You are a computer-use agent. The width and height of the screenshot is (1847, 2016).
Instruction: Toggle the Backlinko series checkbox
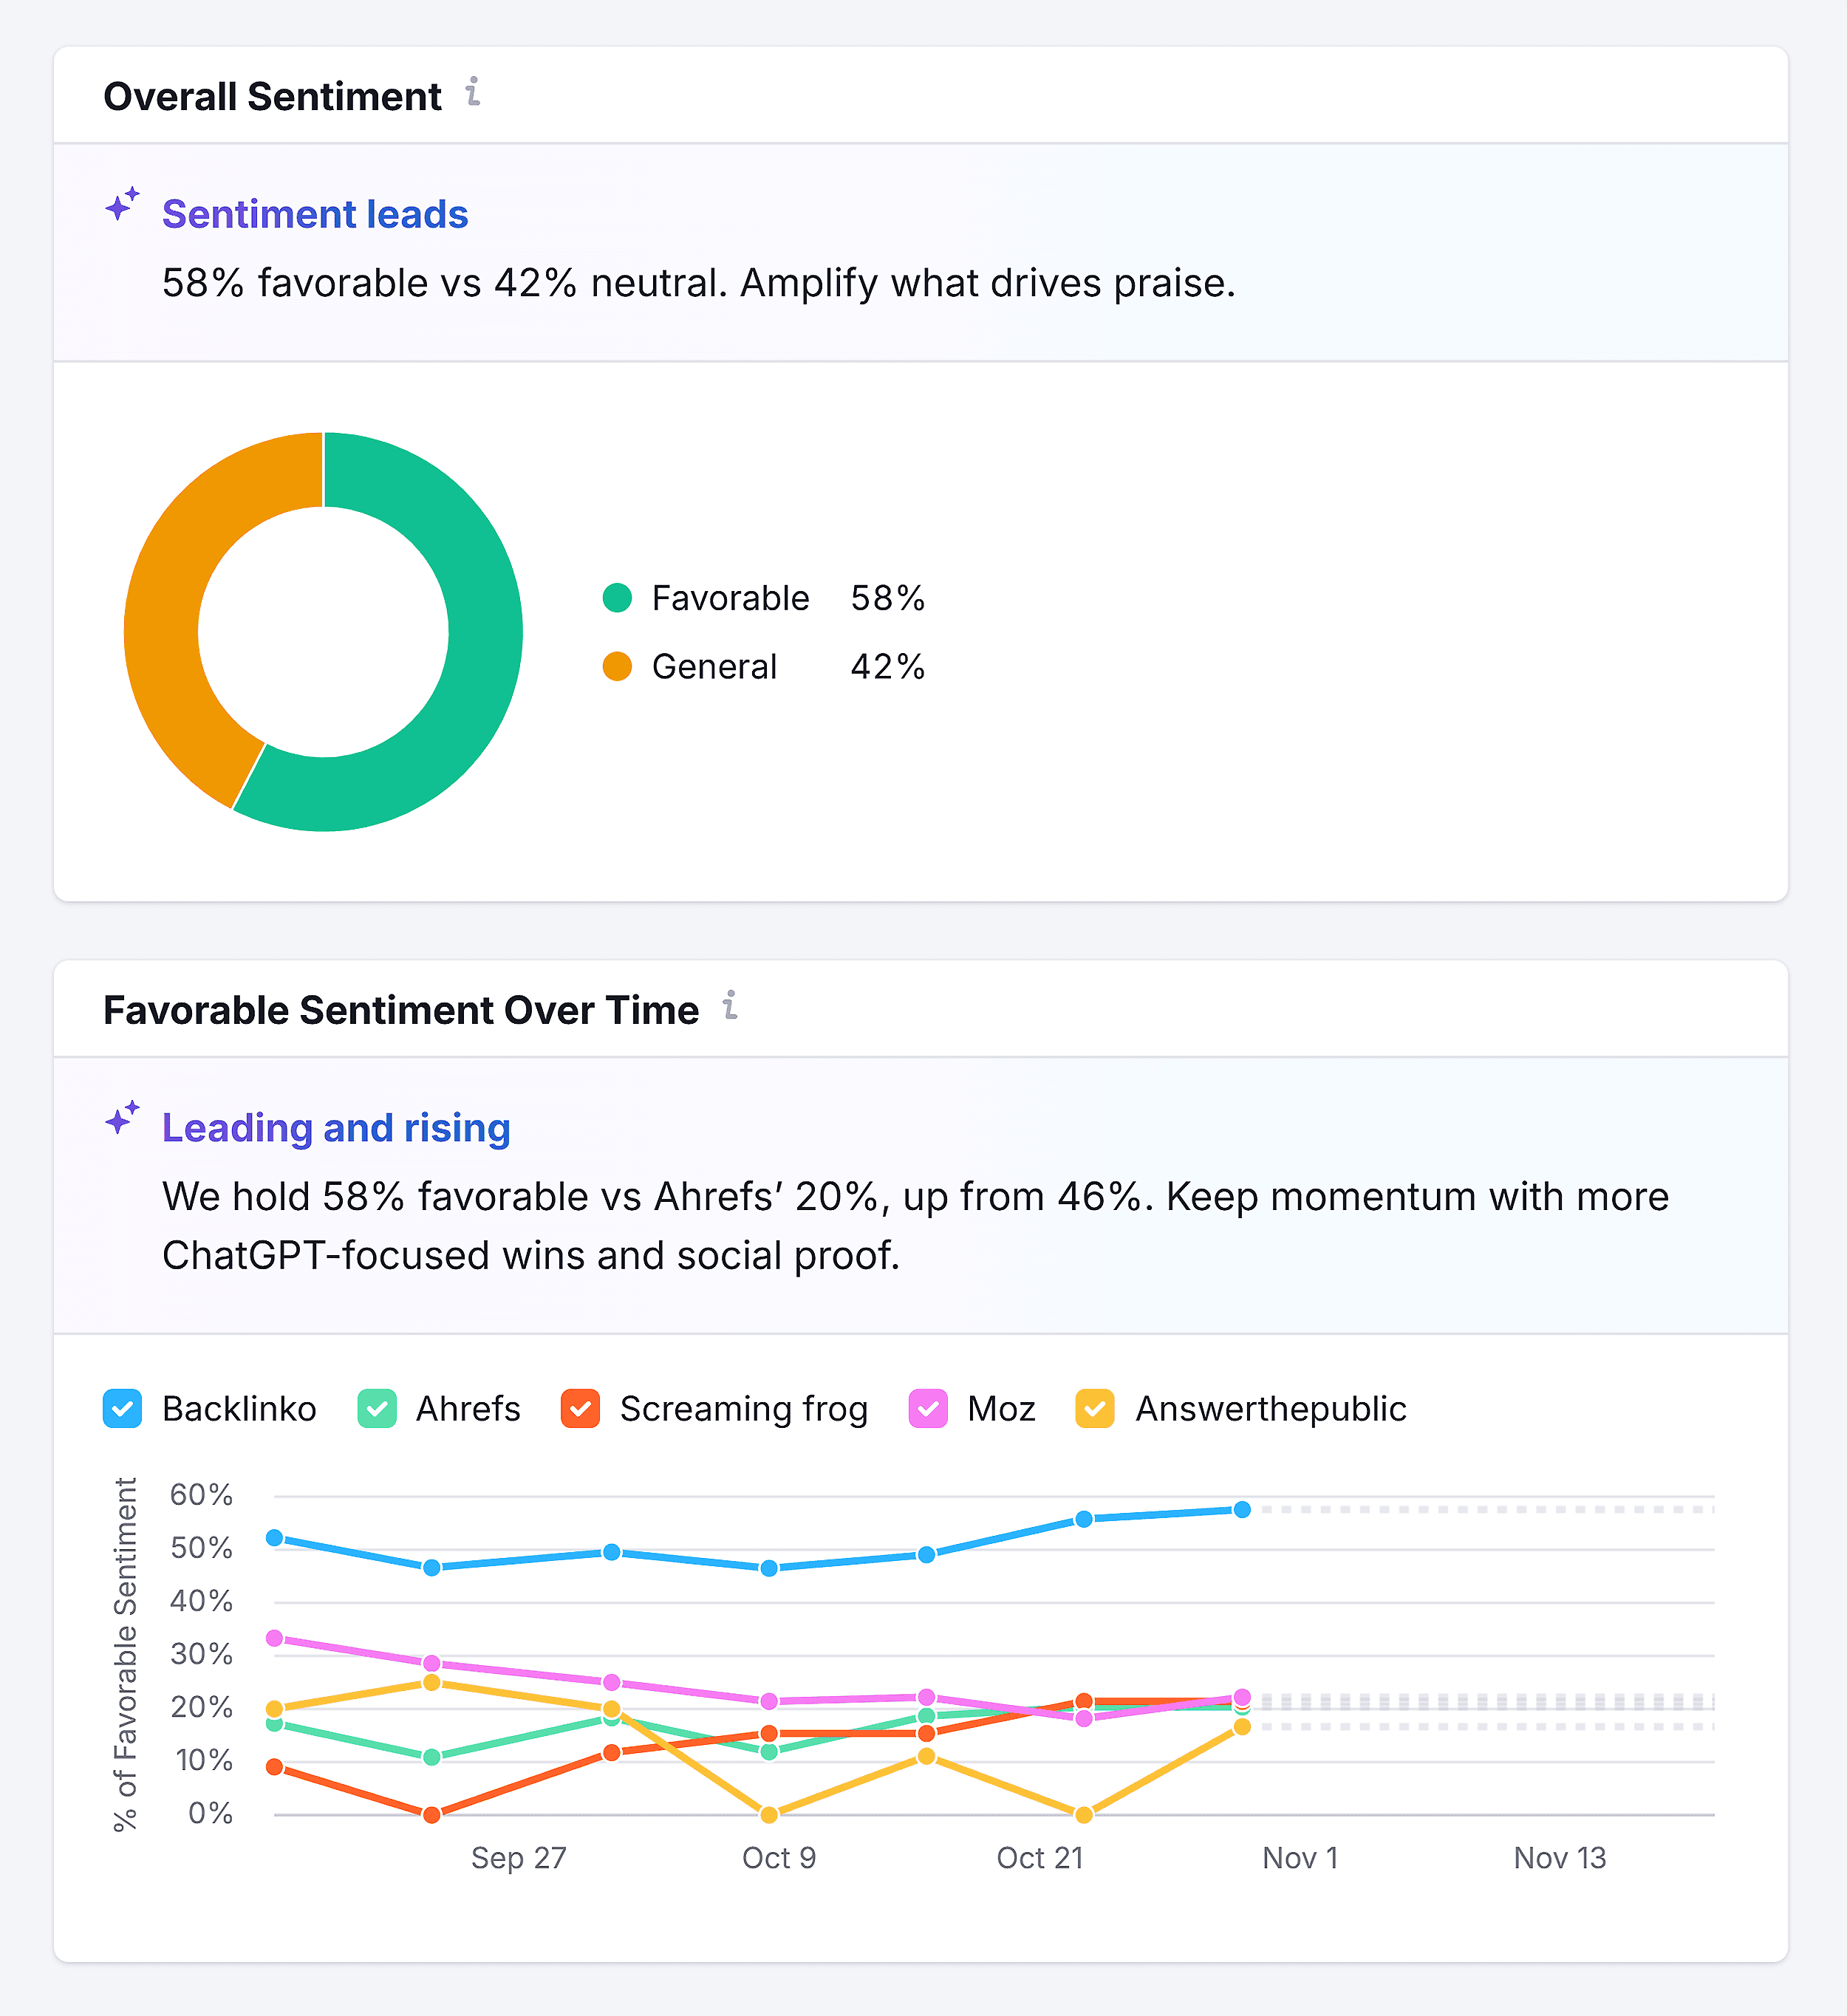click(121, 1409)
